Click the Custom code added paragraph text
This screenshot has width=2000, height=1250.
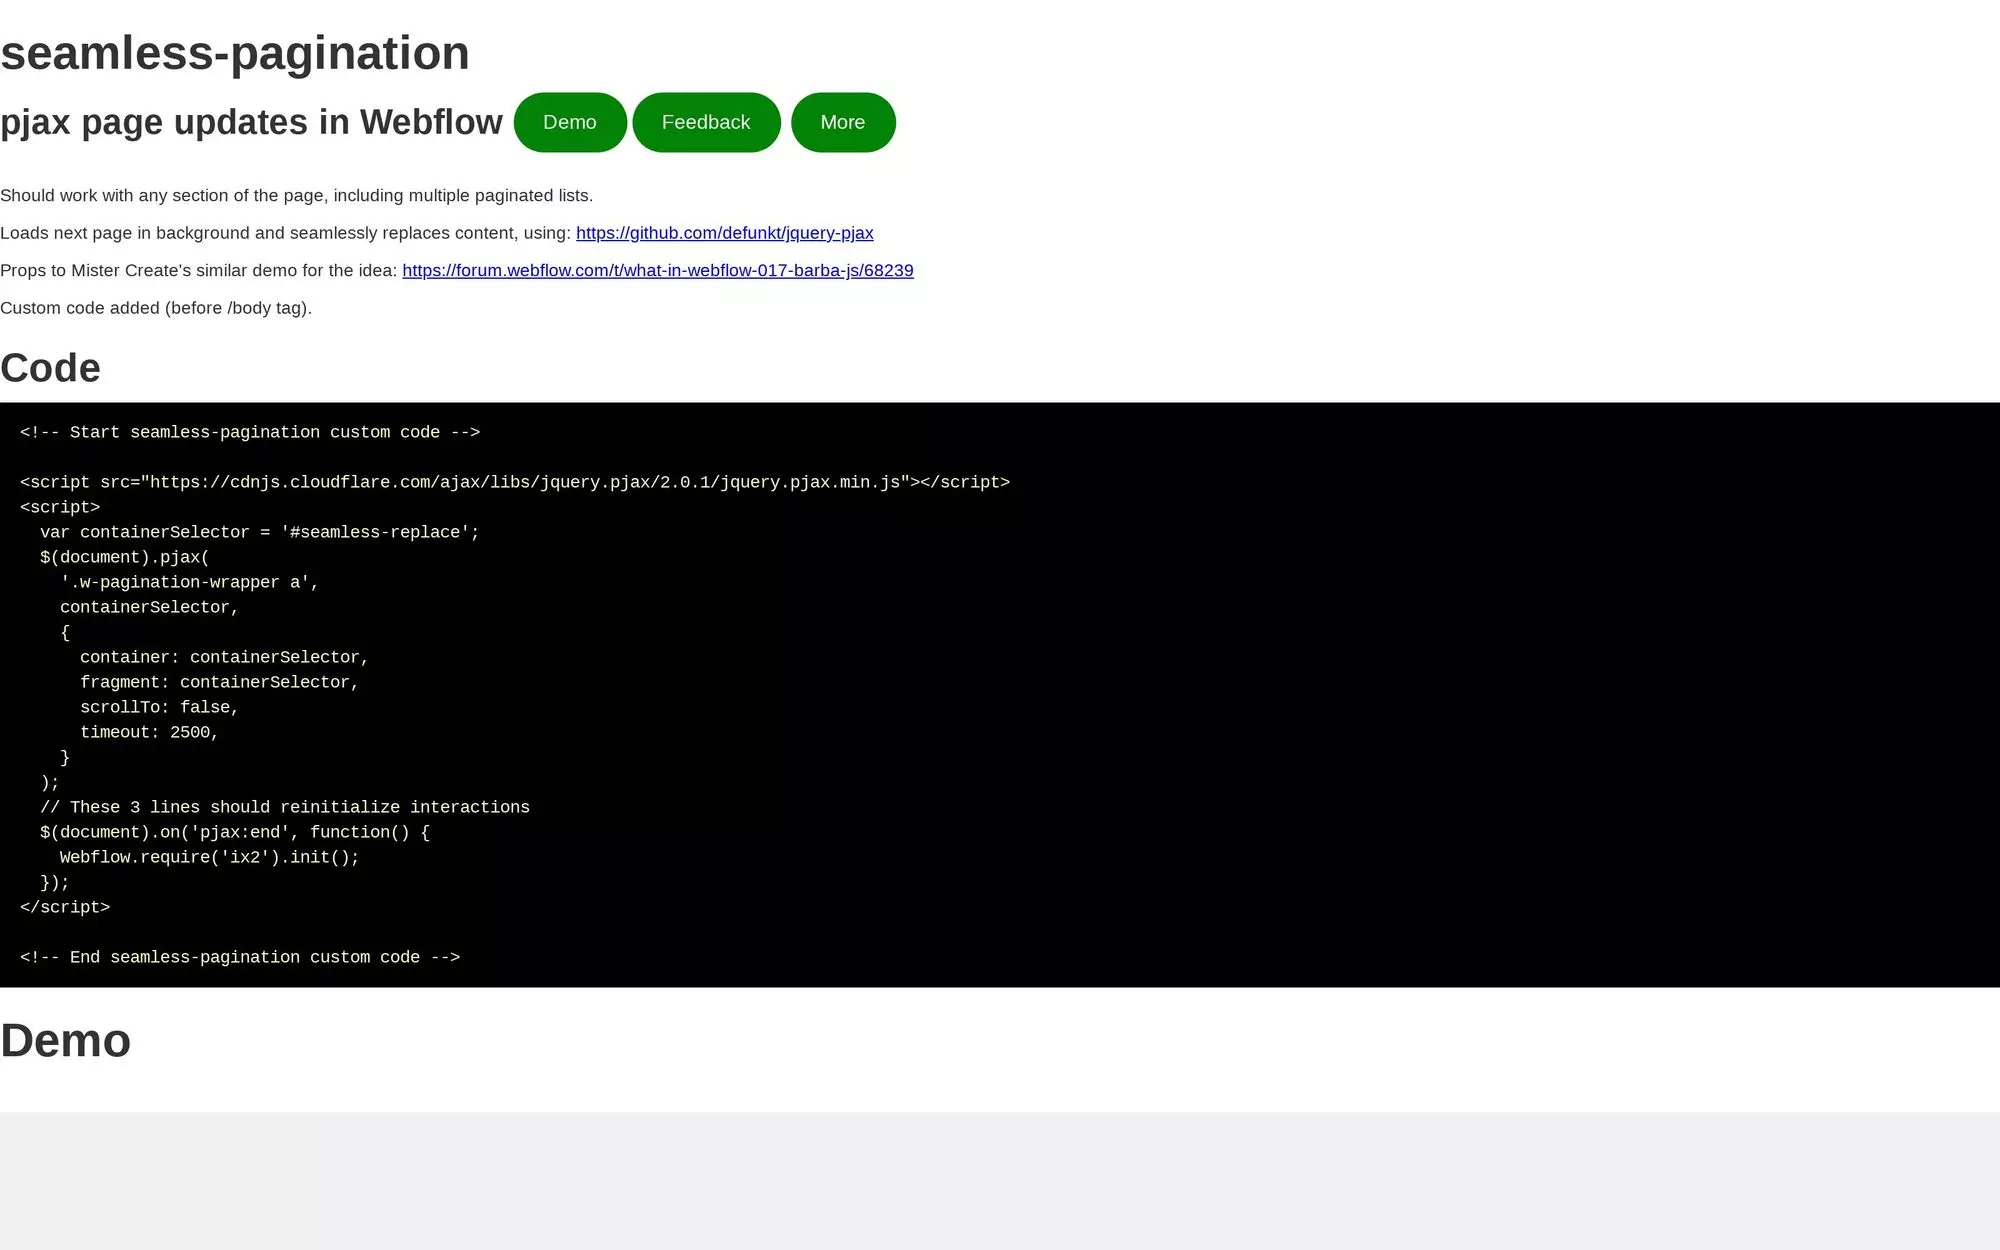(x=156, y=308)
